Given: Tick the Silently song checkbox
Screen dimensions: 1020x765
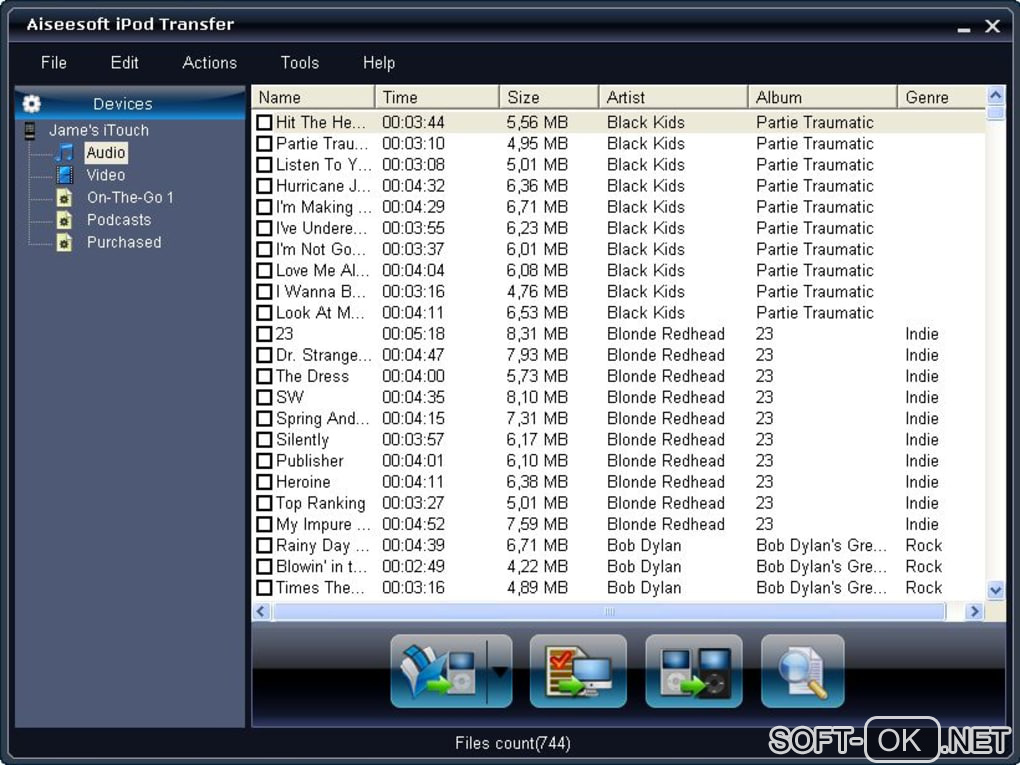Looking at the screenshot, I should pyautogui.click(x=264, y=440).
